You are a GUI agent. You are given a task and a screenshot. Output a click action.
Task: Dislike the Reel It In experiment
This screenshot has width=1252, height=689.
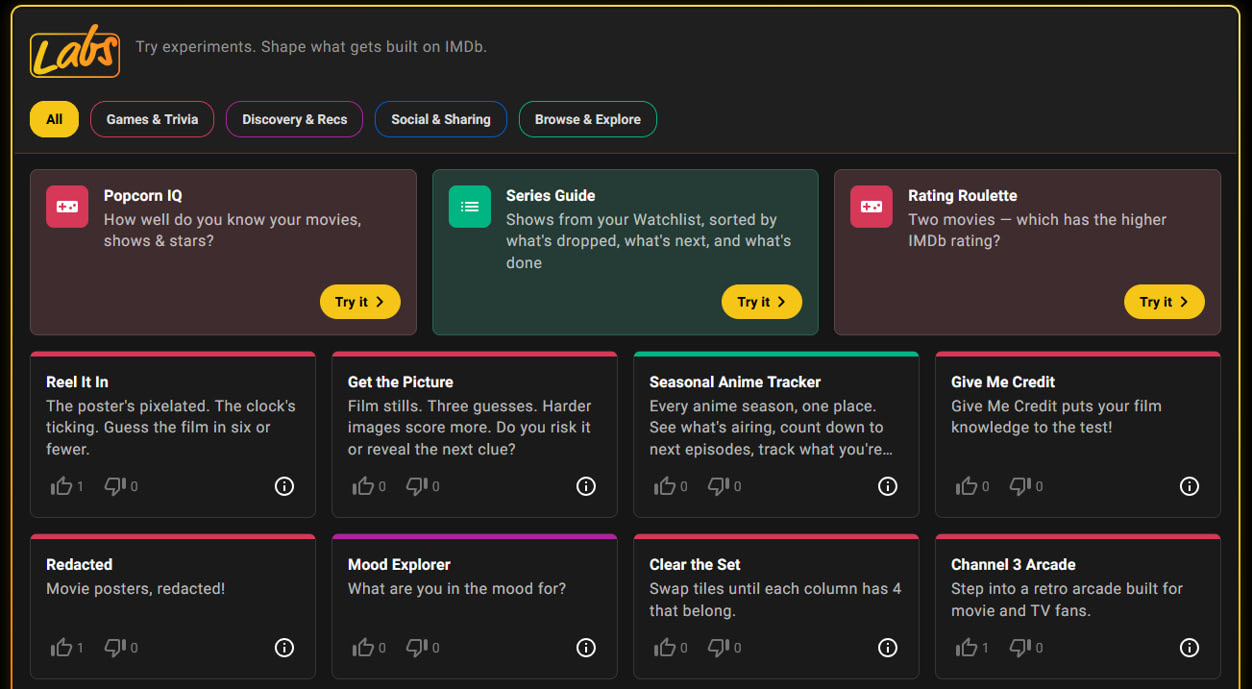tap(115, 486)
